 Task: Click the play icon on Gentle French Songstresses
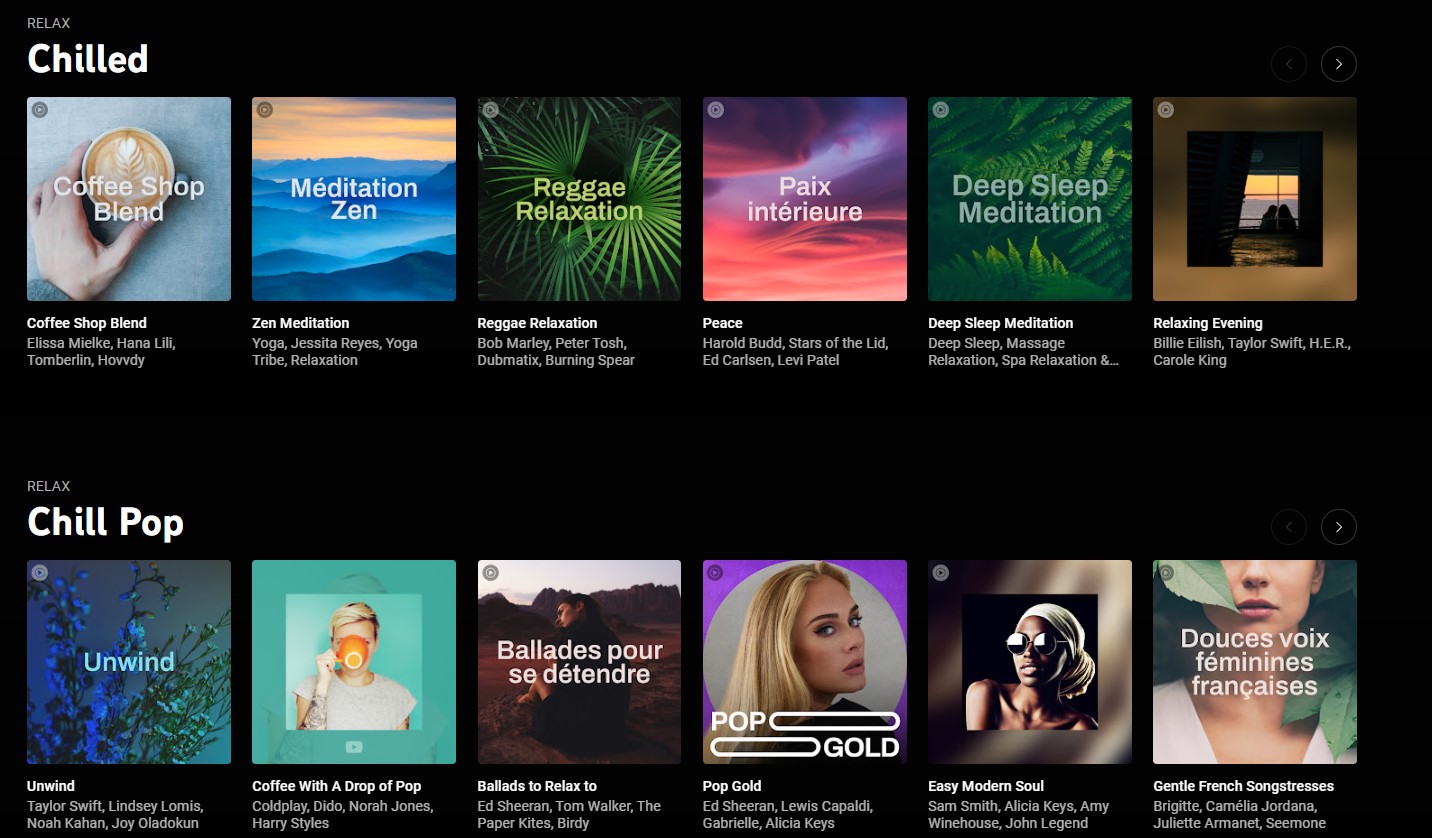[1165, 573]
